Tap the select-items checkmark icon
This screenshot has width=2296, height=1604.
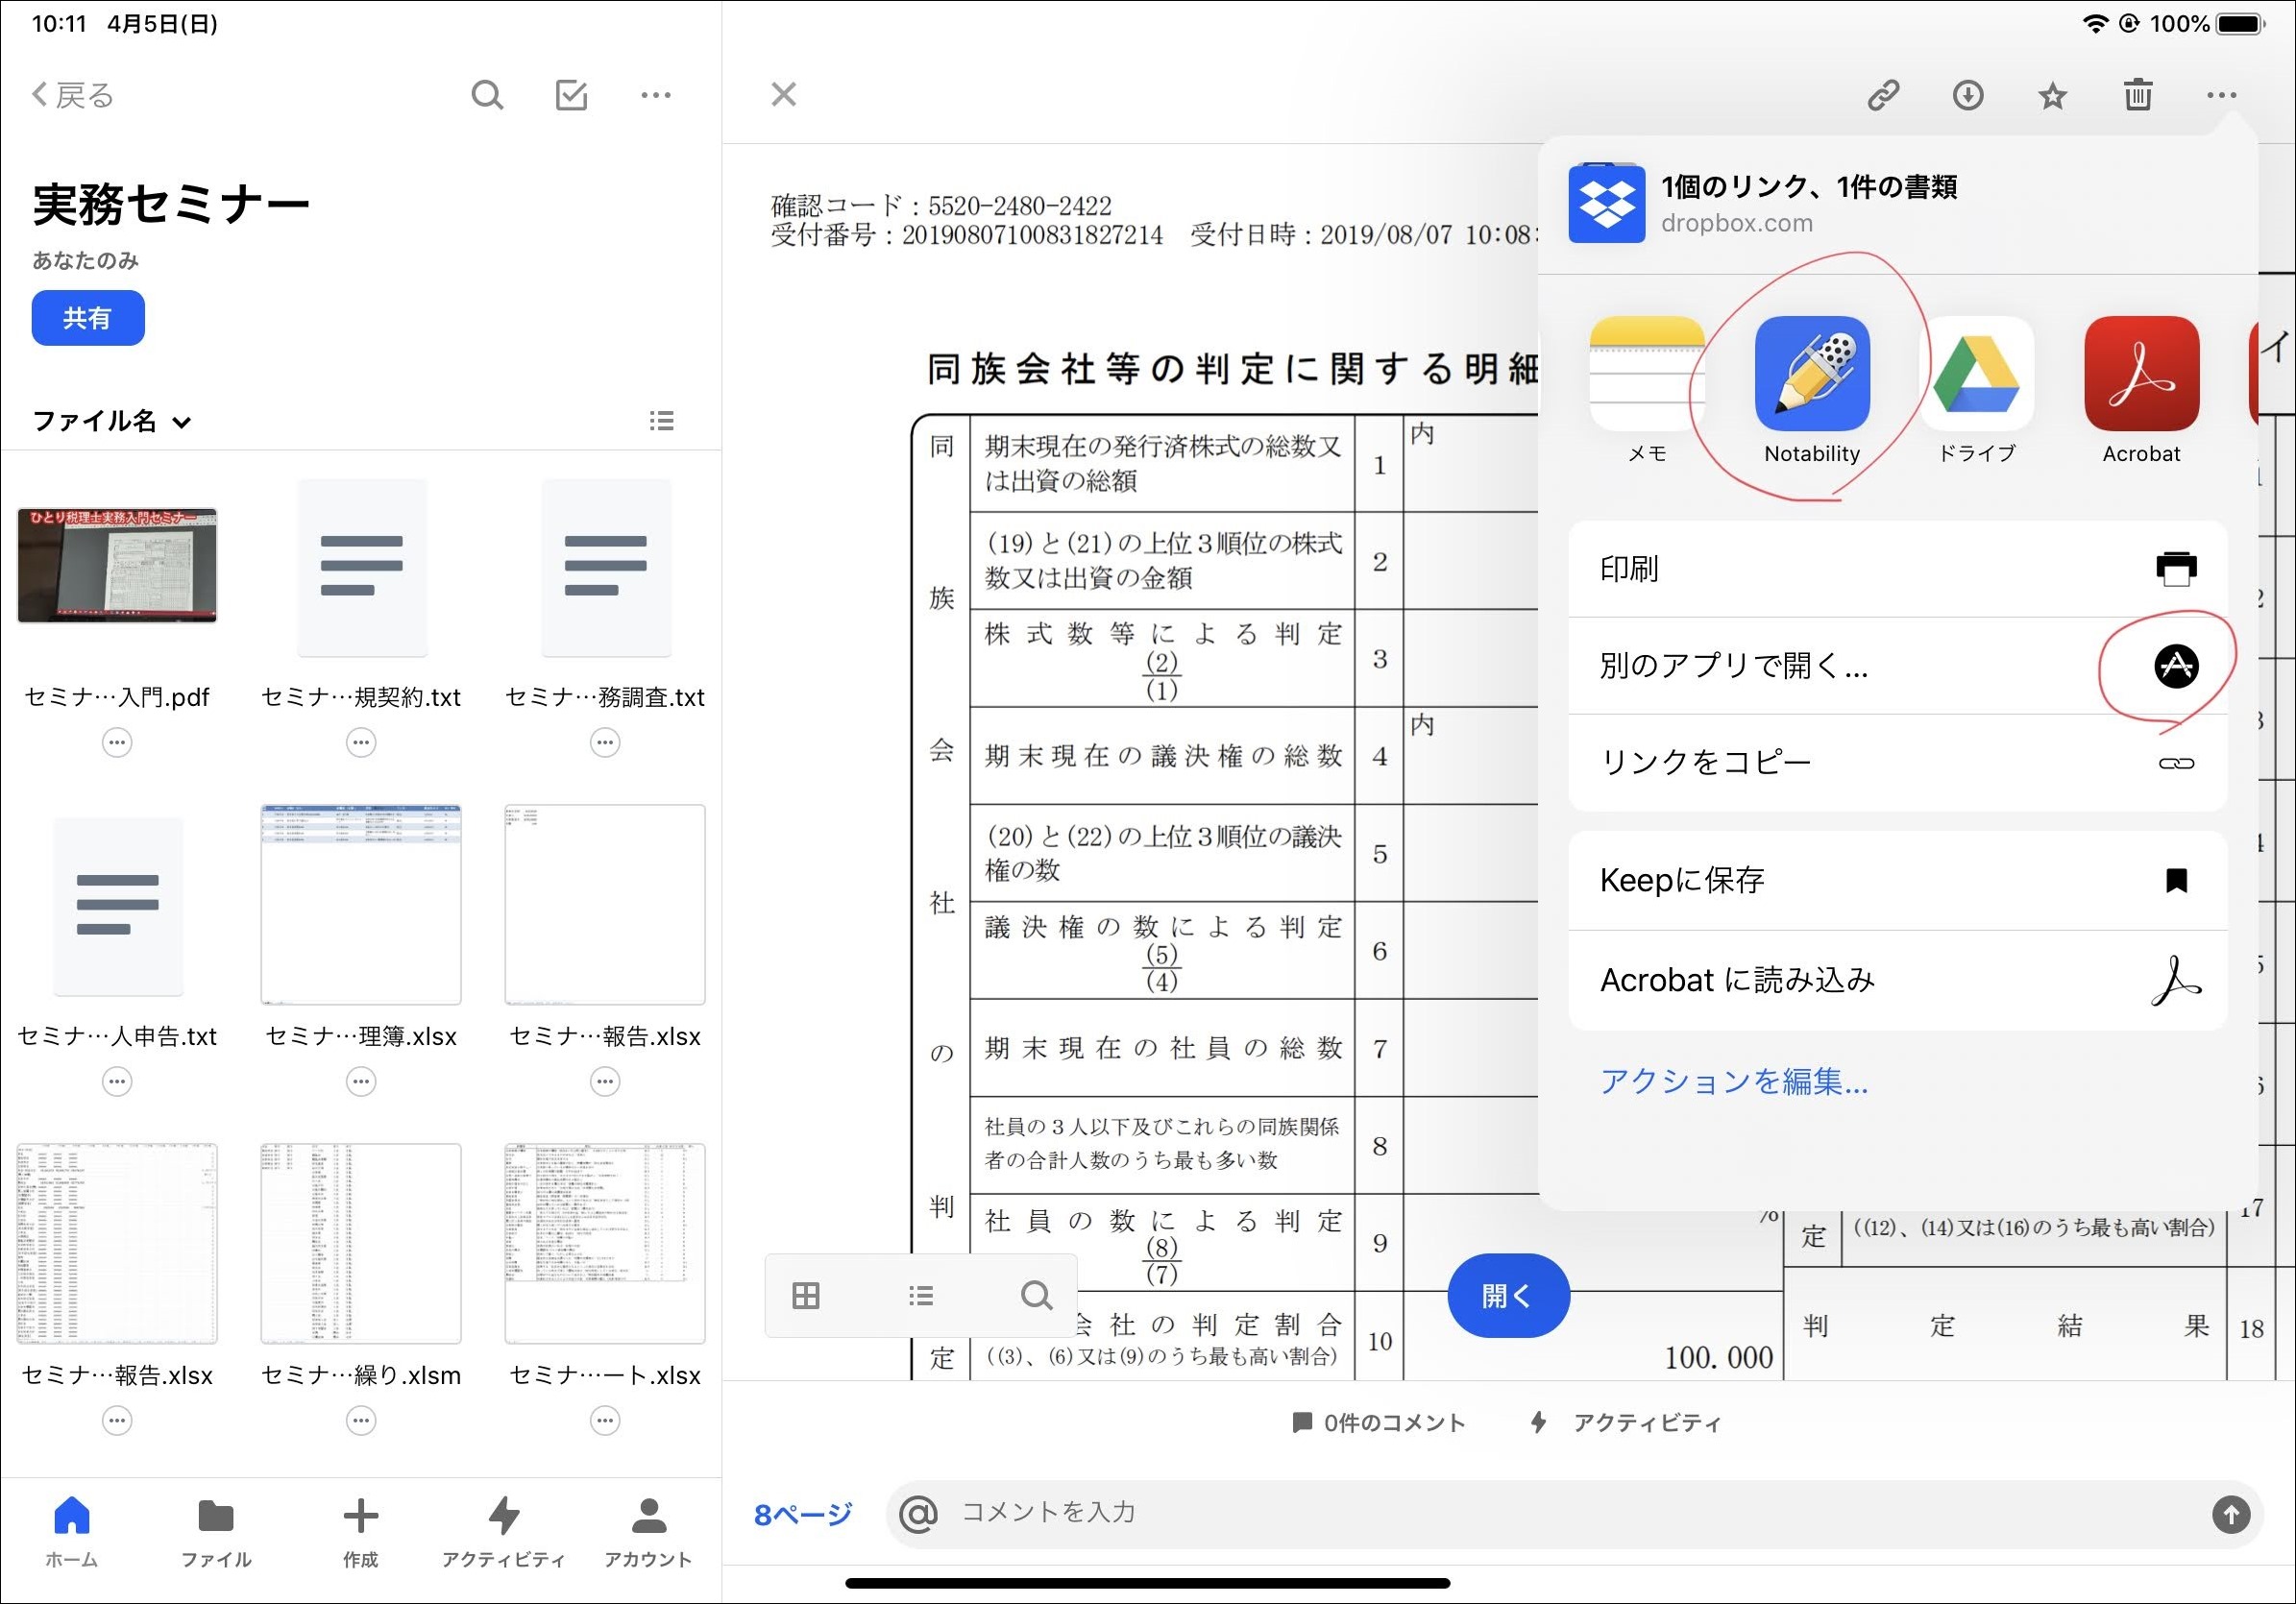tap(571, 95)
